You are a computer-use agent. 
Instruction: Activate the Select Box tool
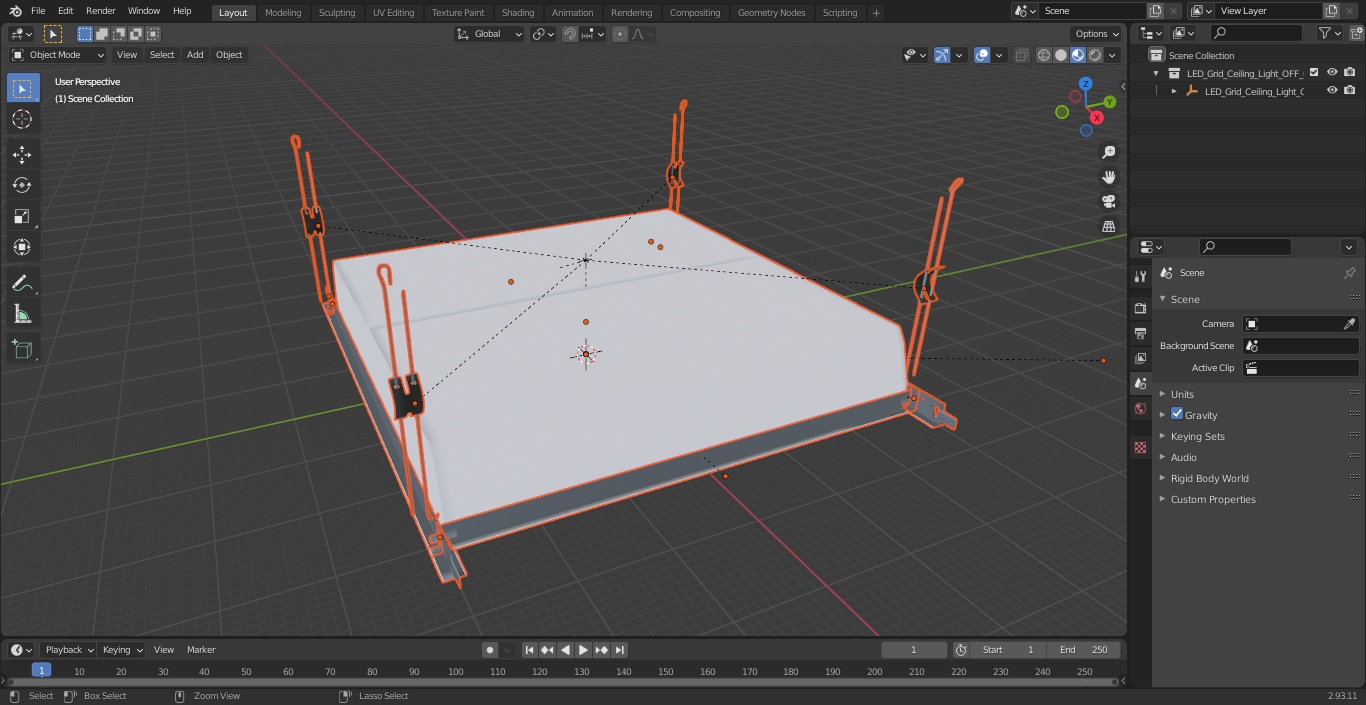[x=22, y=88]
